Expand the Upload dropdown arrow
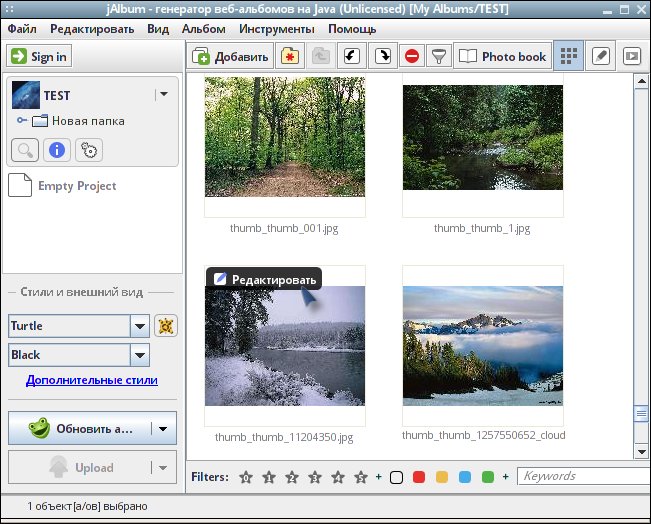Screen dimensions: 651x524 click(163, 468)
